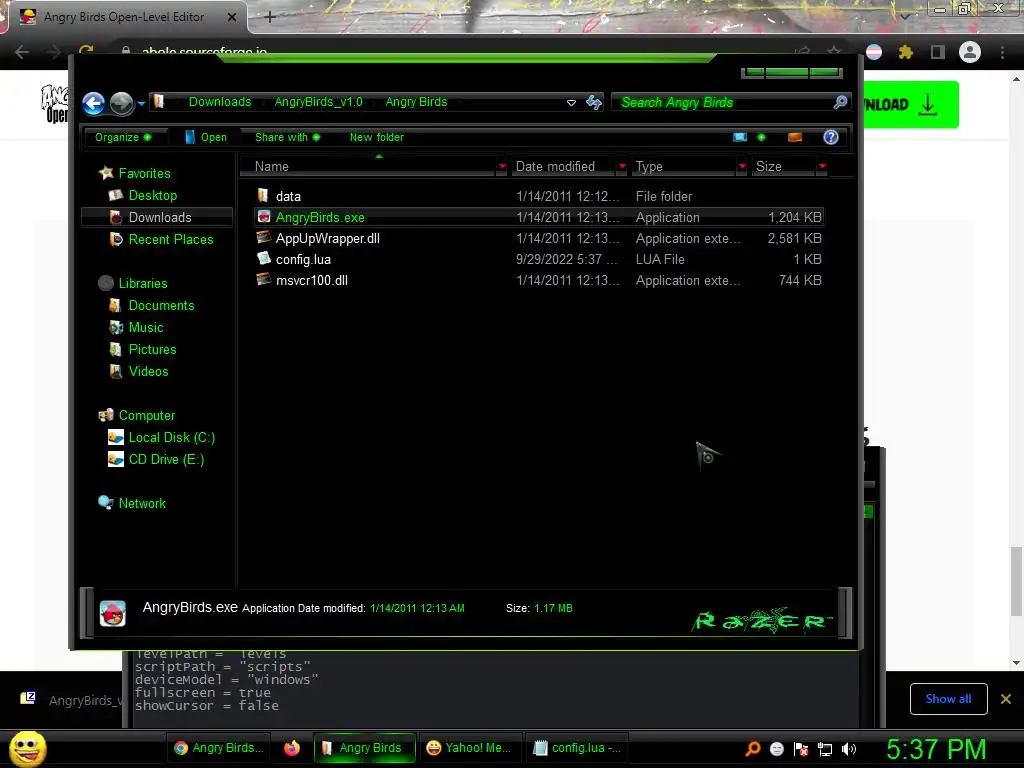The width and height of the screenshot is (1024, 768).
Task: Click Open in Explorer toolbar
Action: [x=206, y=137]
